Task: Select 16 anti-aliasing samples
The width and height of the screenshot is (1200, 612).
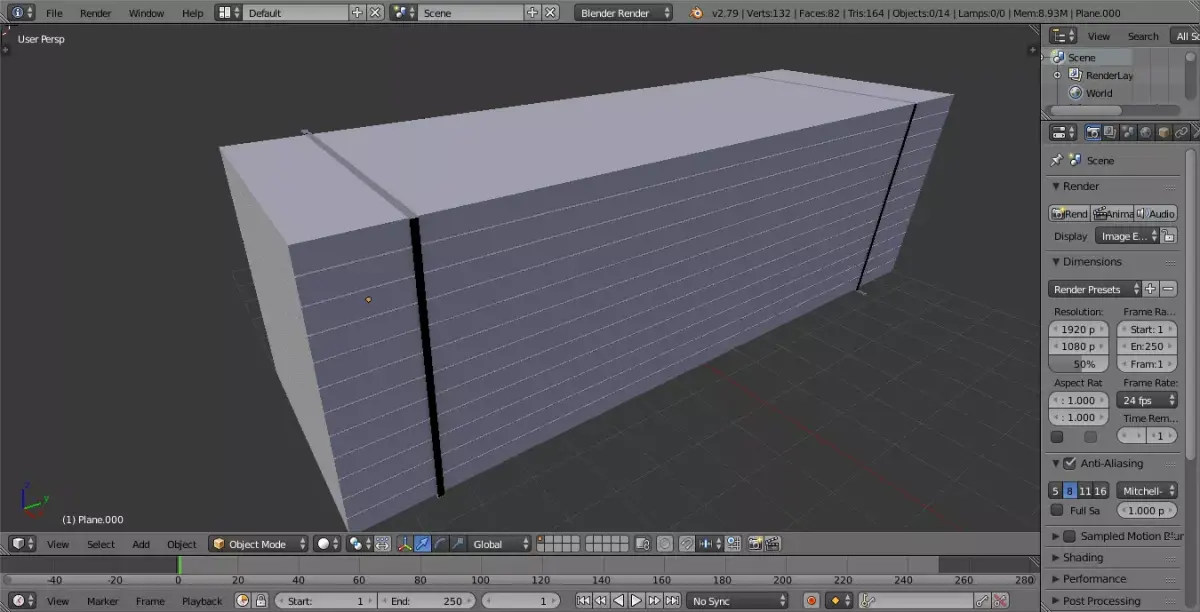Action: pyautogui.click(x=1100, y=491)
